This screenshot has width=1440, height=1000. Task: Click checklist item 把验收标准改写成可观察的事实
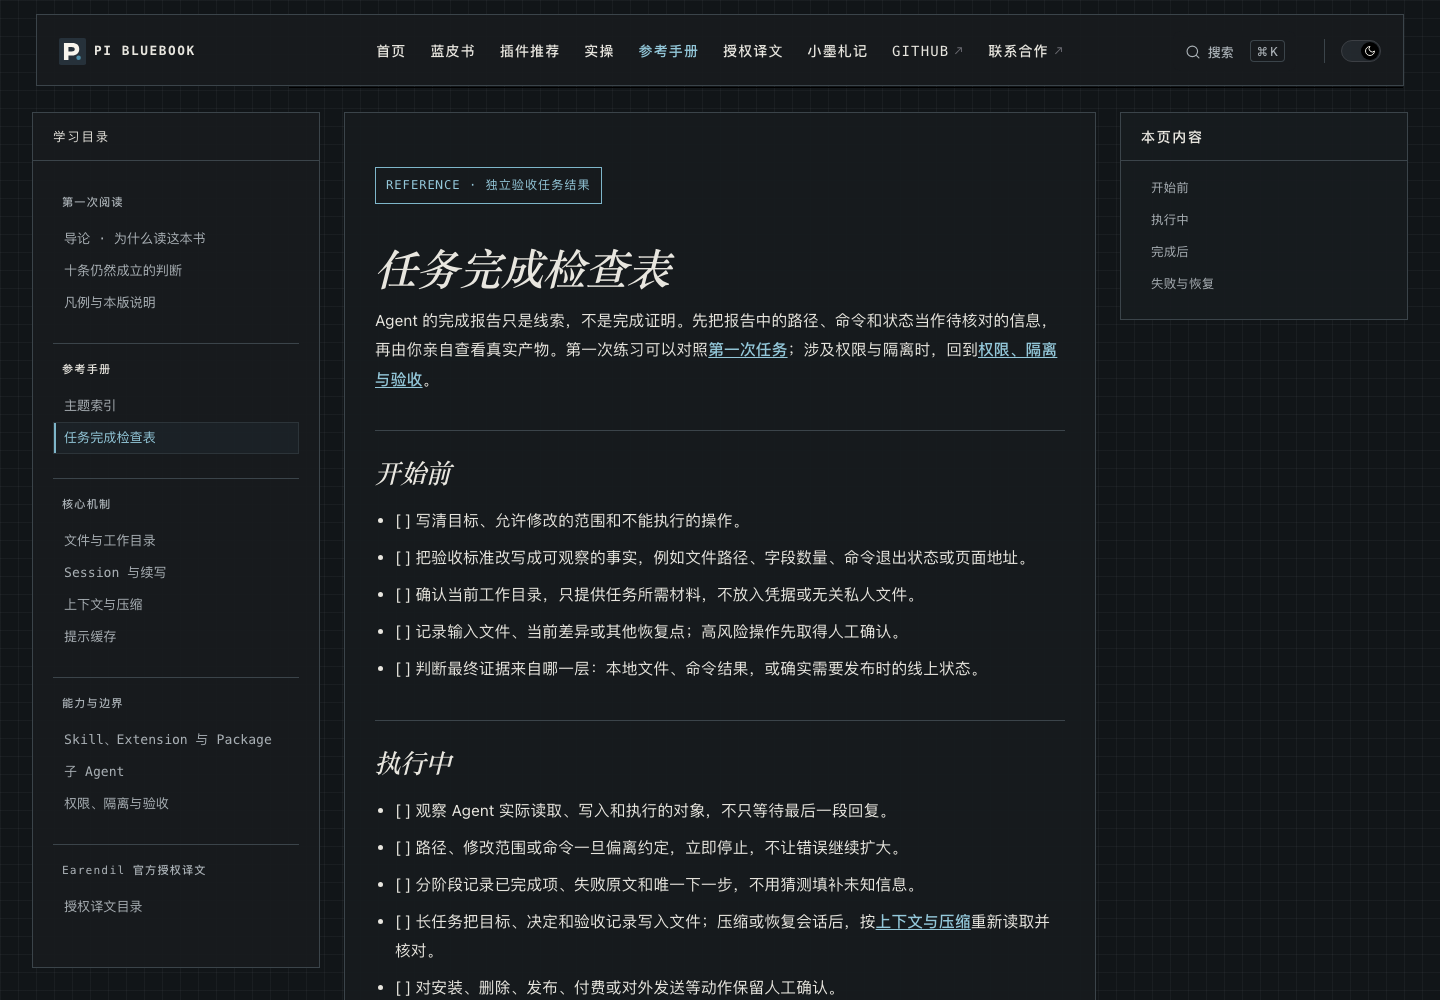(714, 557)
